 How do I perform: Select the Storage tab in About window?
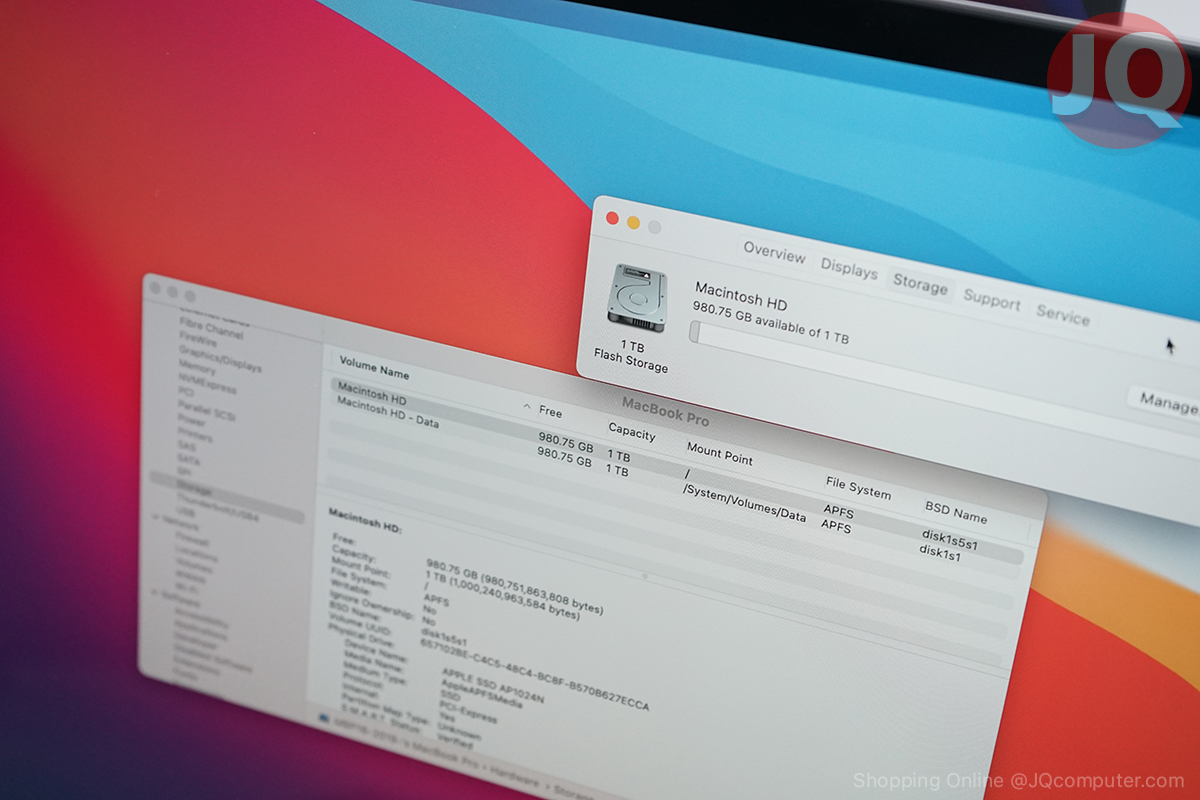coord(920,285)
